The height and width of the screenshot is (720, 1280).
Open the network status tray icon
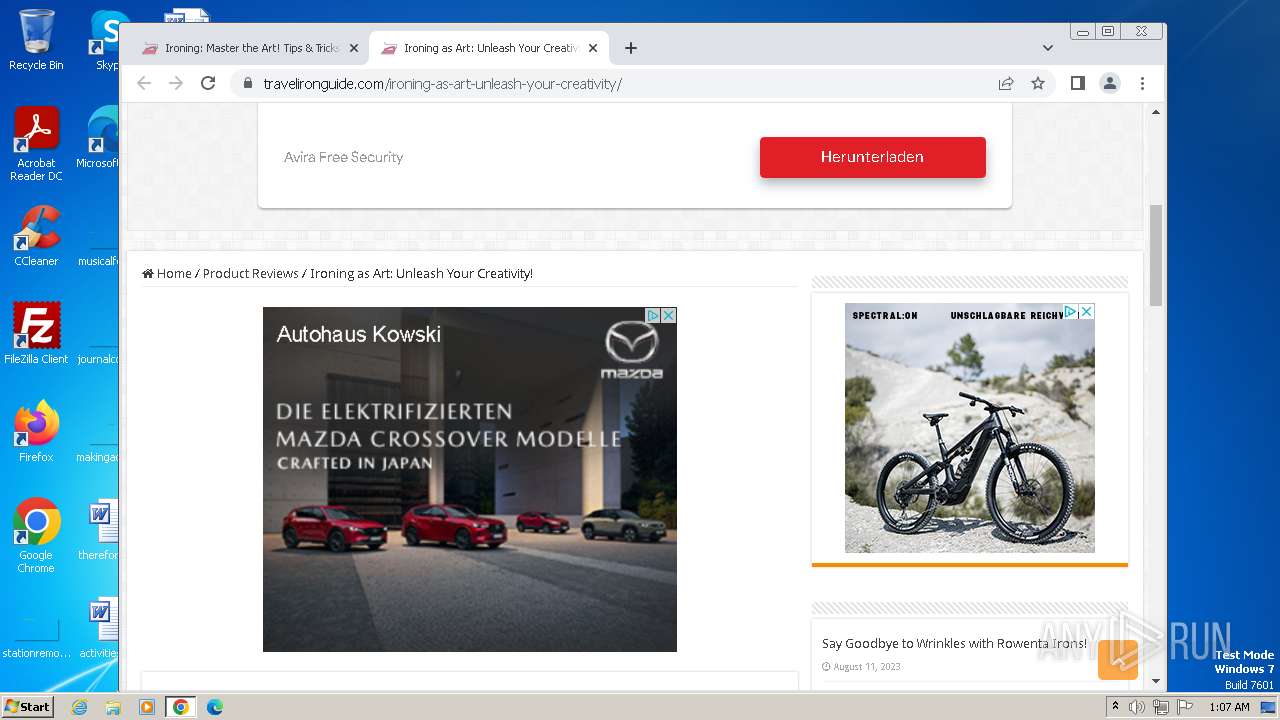[x=1160, y=707]
